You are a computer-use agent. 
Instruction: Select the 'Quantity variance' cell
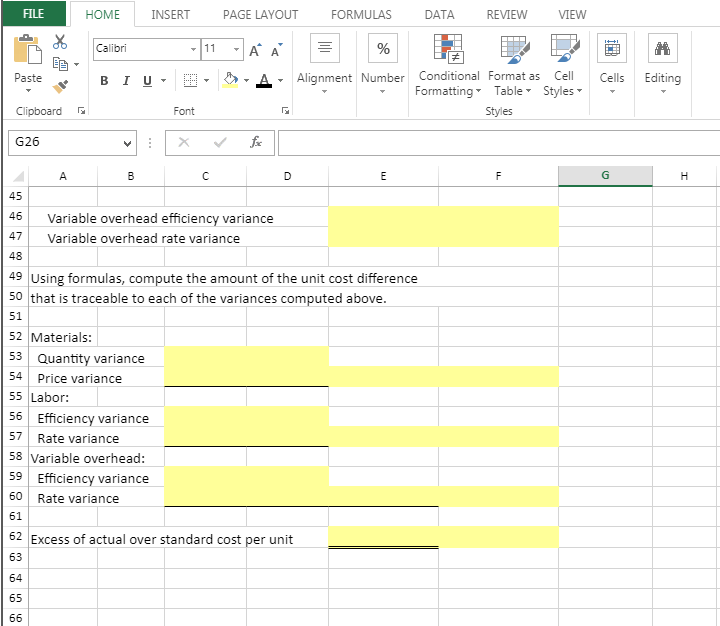tap(91, 358)
